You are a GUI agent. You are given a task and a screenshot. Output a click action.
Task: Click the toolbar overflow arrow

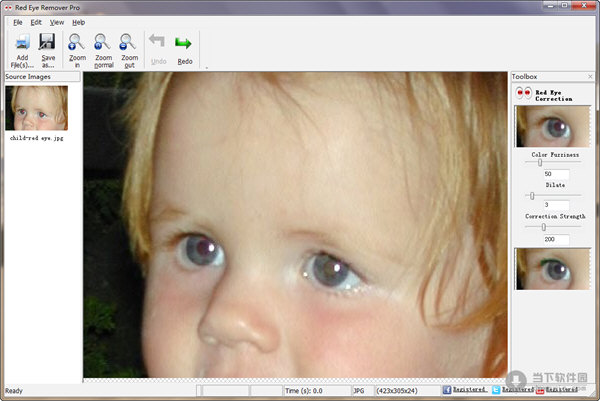coord(207,68)
